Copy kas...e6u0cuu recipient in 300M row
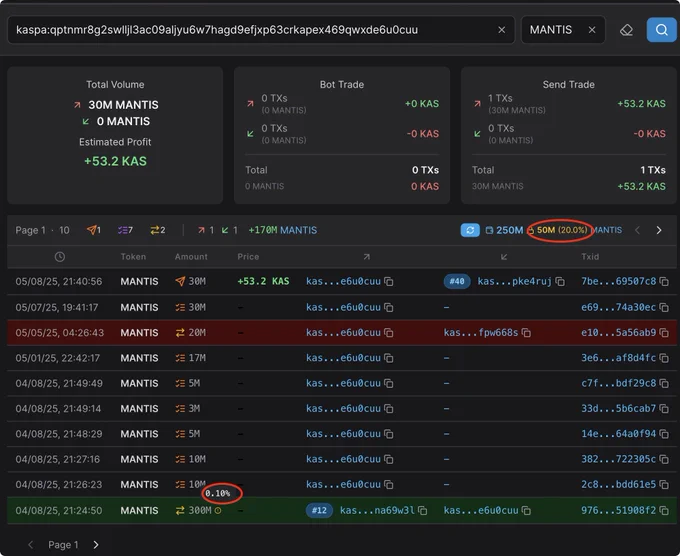680x556 pixels. click(x=526, y=510)
